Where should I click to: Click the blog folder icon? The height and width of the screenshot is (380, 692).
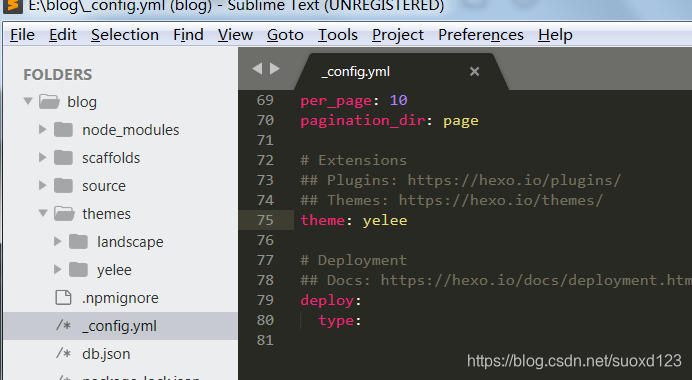[49, 102]
